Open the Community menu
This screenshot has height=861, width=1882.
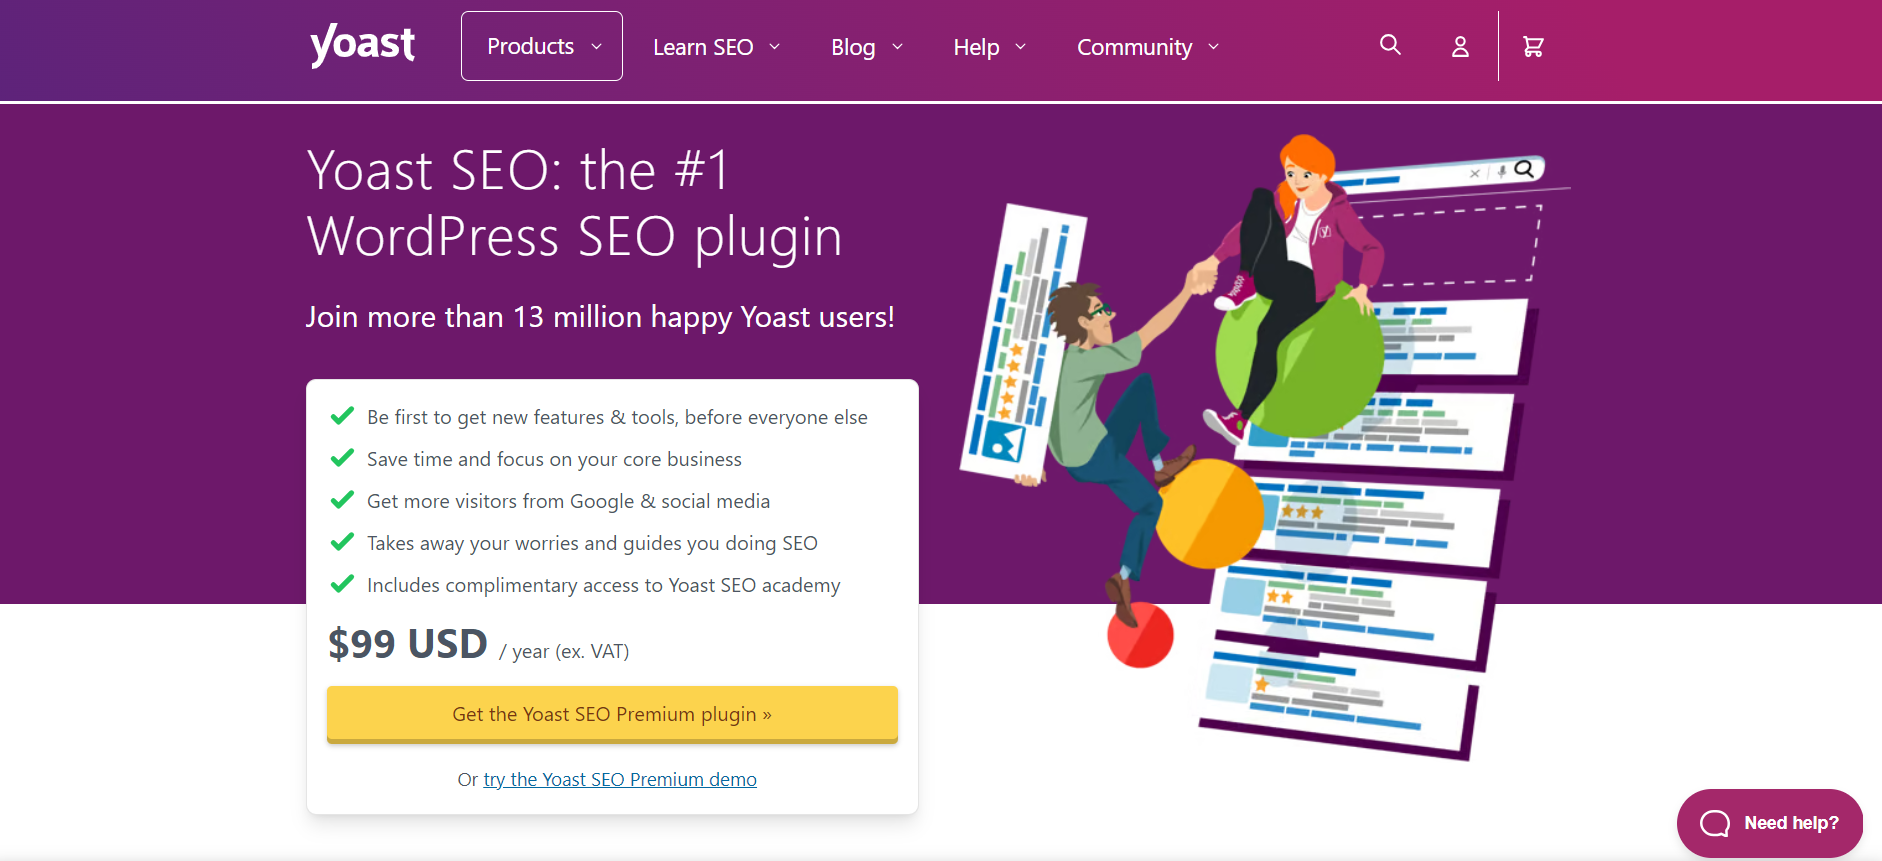[x=1148, y=47]
